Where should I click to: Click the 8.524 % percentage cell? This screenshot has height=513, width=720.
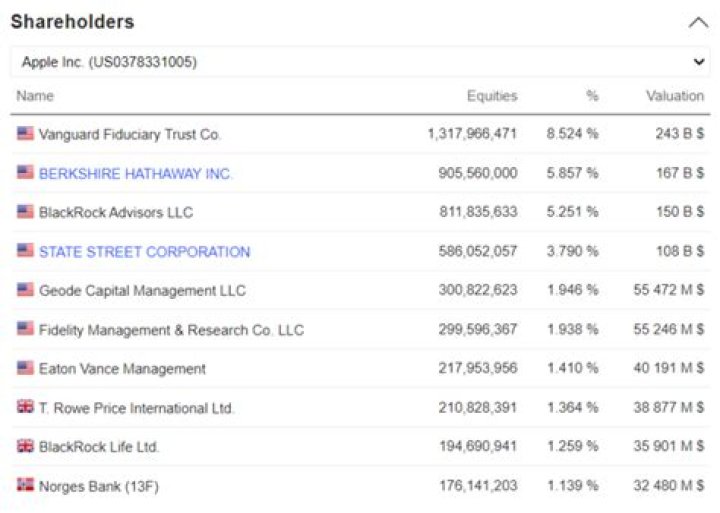(573, 134)
